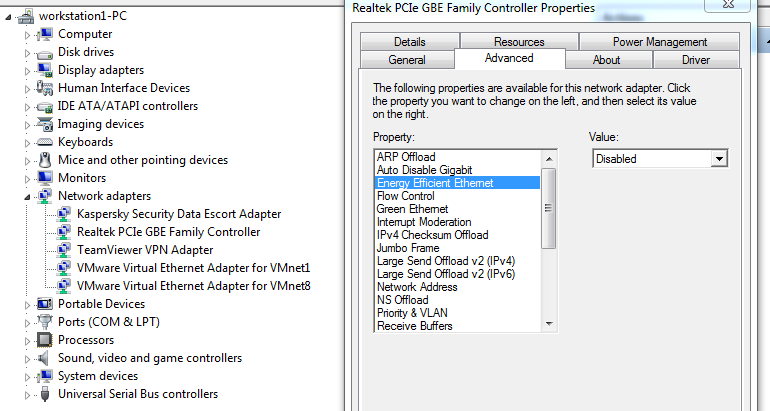Select Green Ethernet in the property list
Image resolution: width=770 pixels, height=411 pixels.
pos(412,209)
